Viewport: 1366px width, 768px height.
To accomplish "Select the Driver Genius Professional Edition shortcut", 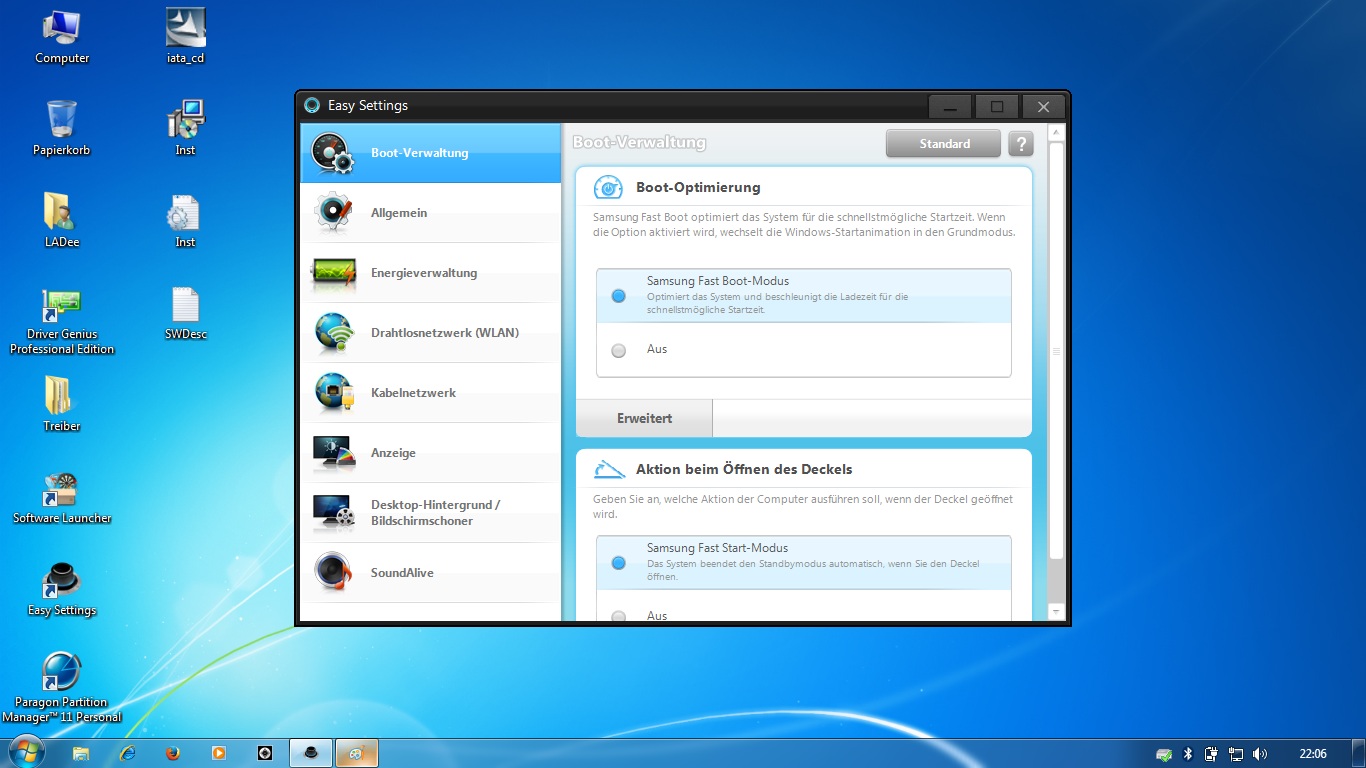I will pyautogui.click(x=62, y=305).
